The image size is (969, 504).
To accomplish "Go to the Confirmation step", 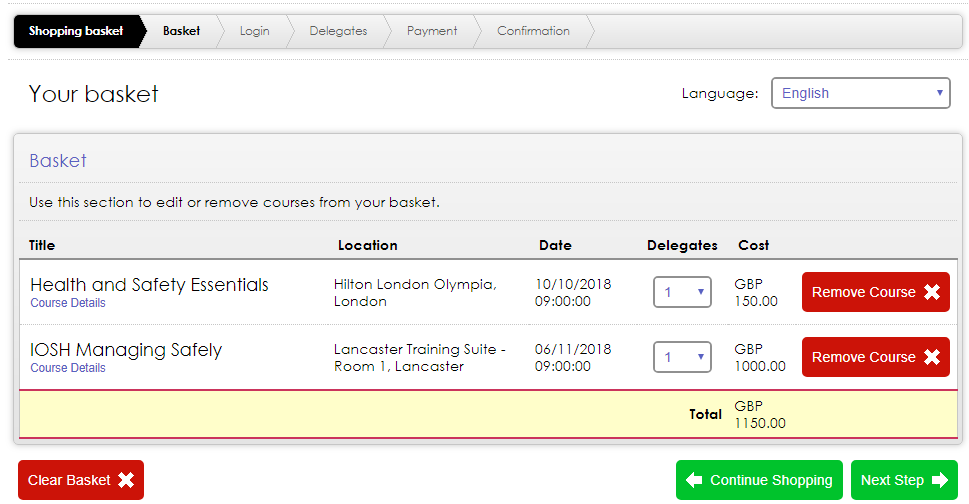I will [533, 31].
